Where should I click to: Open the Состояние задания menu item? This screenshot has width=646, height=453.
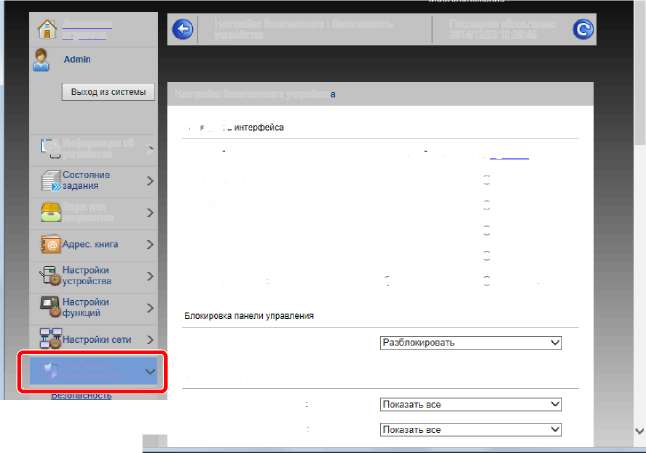pos(94,181)
